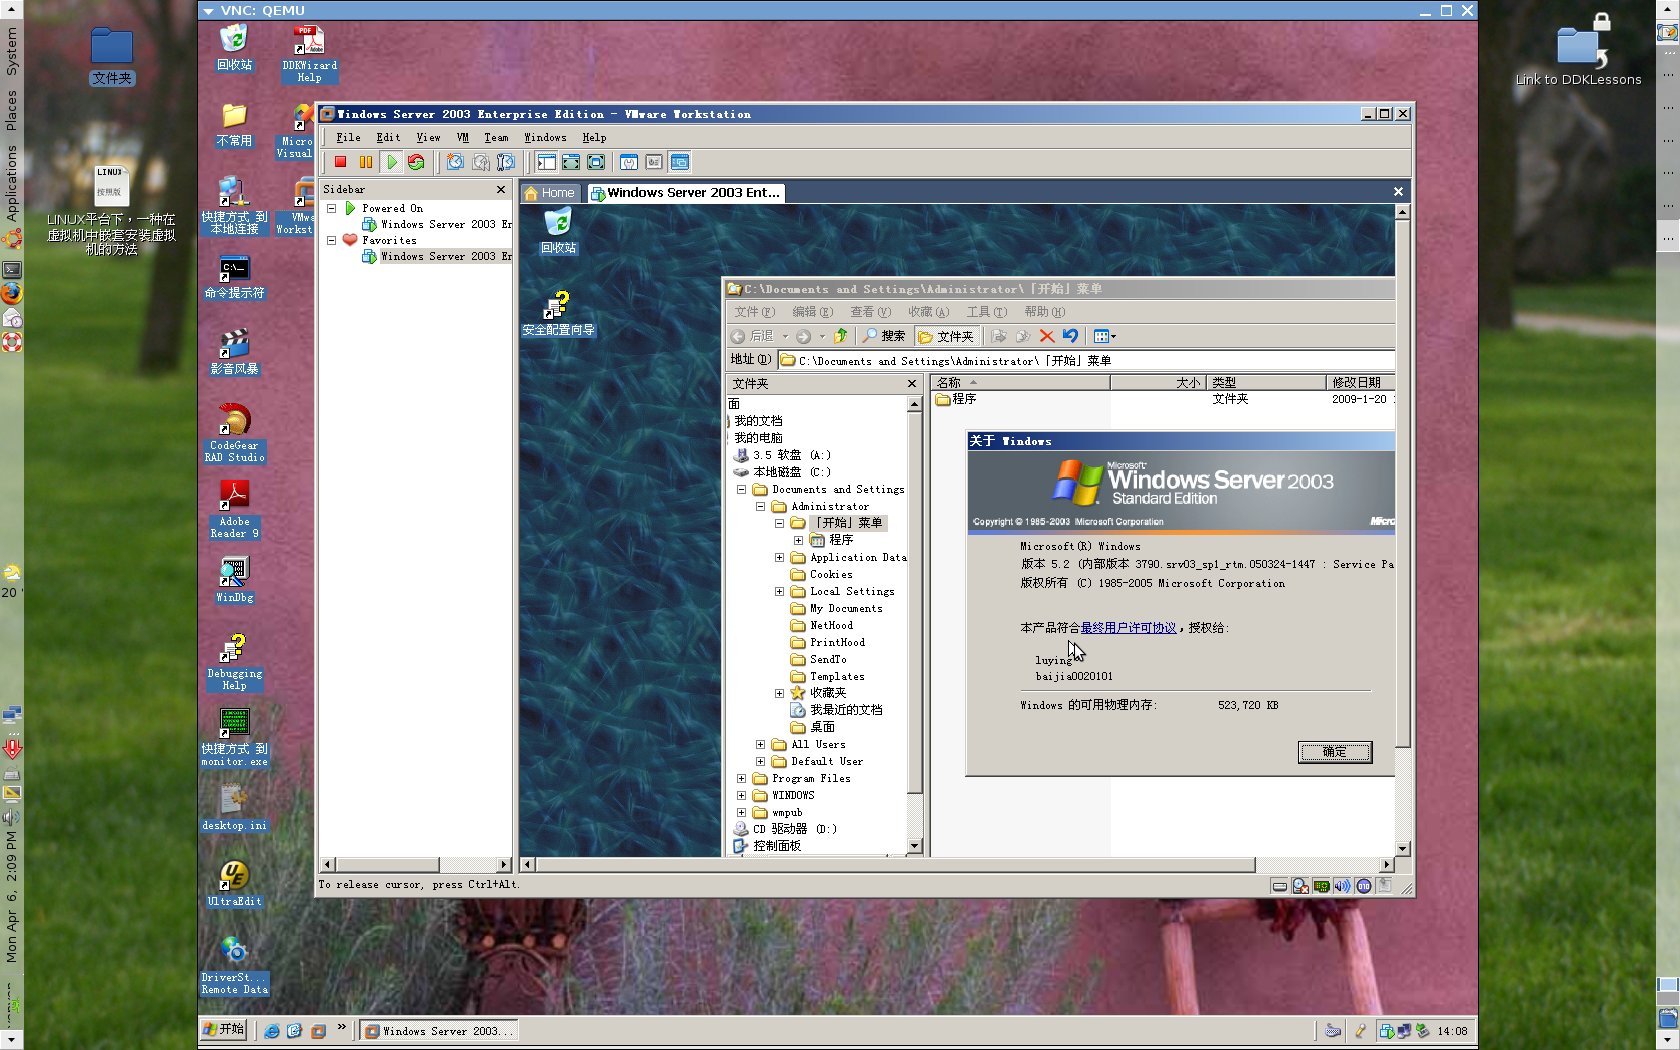The width and height of the screenshot is (1680, 1050).
Task: Open the 安全配置向导 icon on guest desktop
Action: point(558,313)
